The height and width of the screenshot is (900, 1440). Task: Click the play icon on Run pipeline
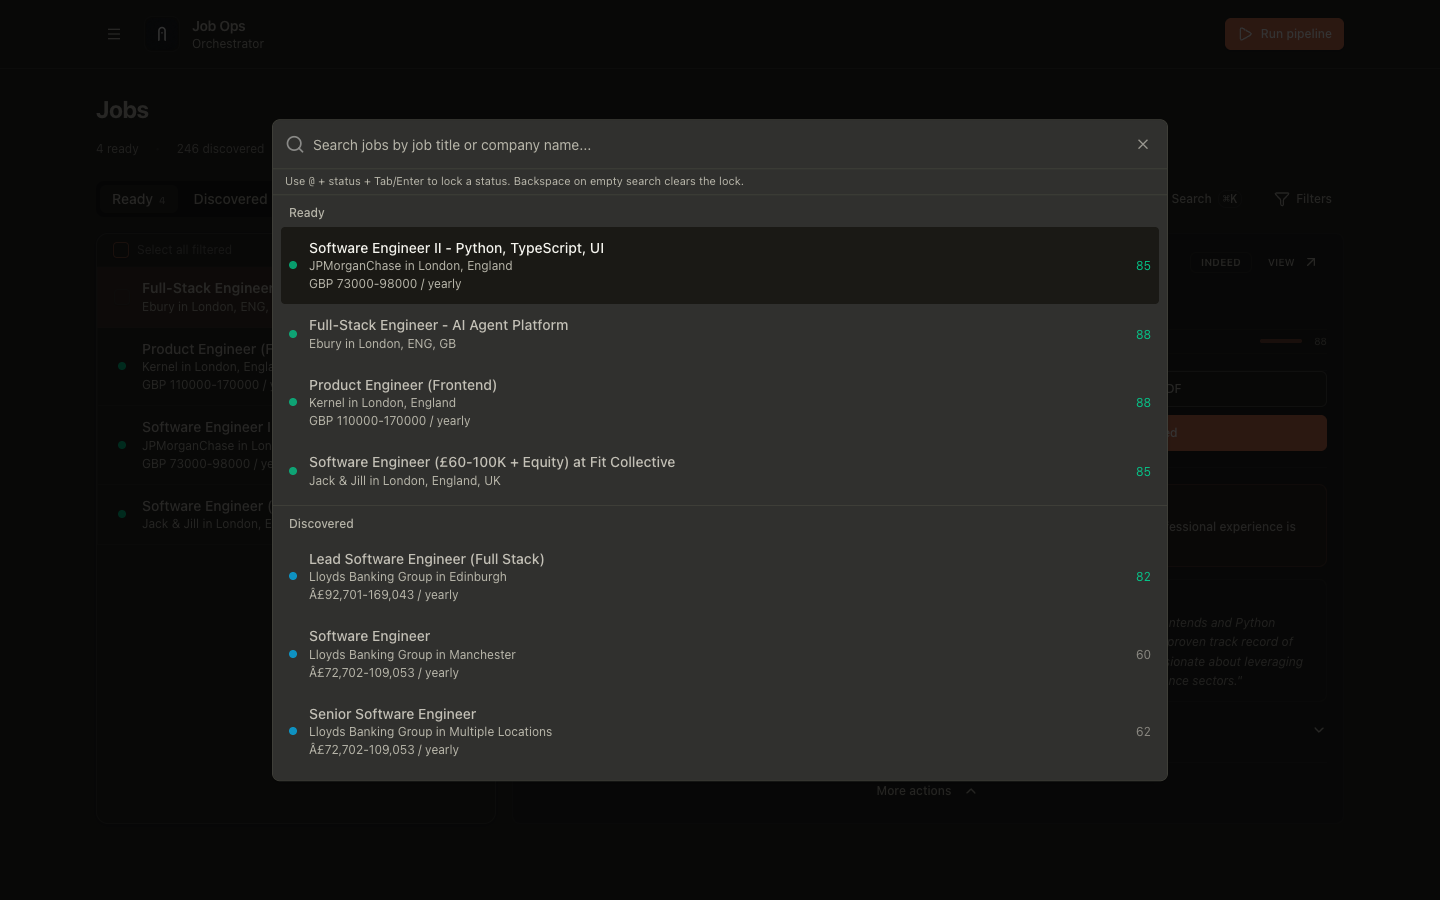click(1246, 33)
